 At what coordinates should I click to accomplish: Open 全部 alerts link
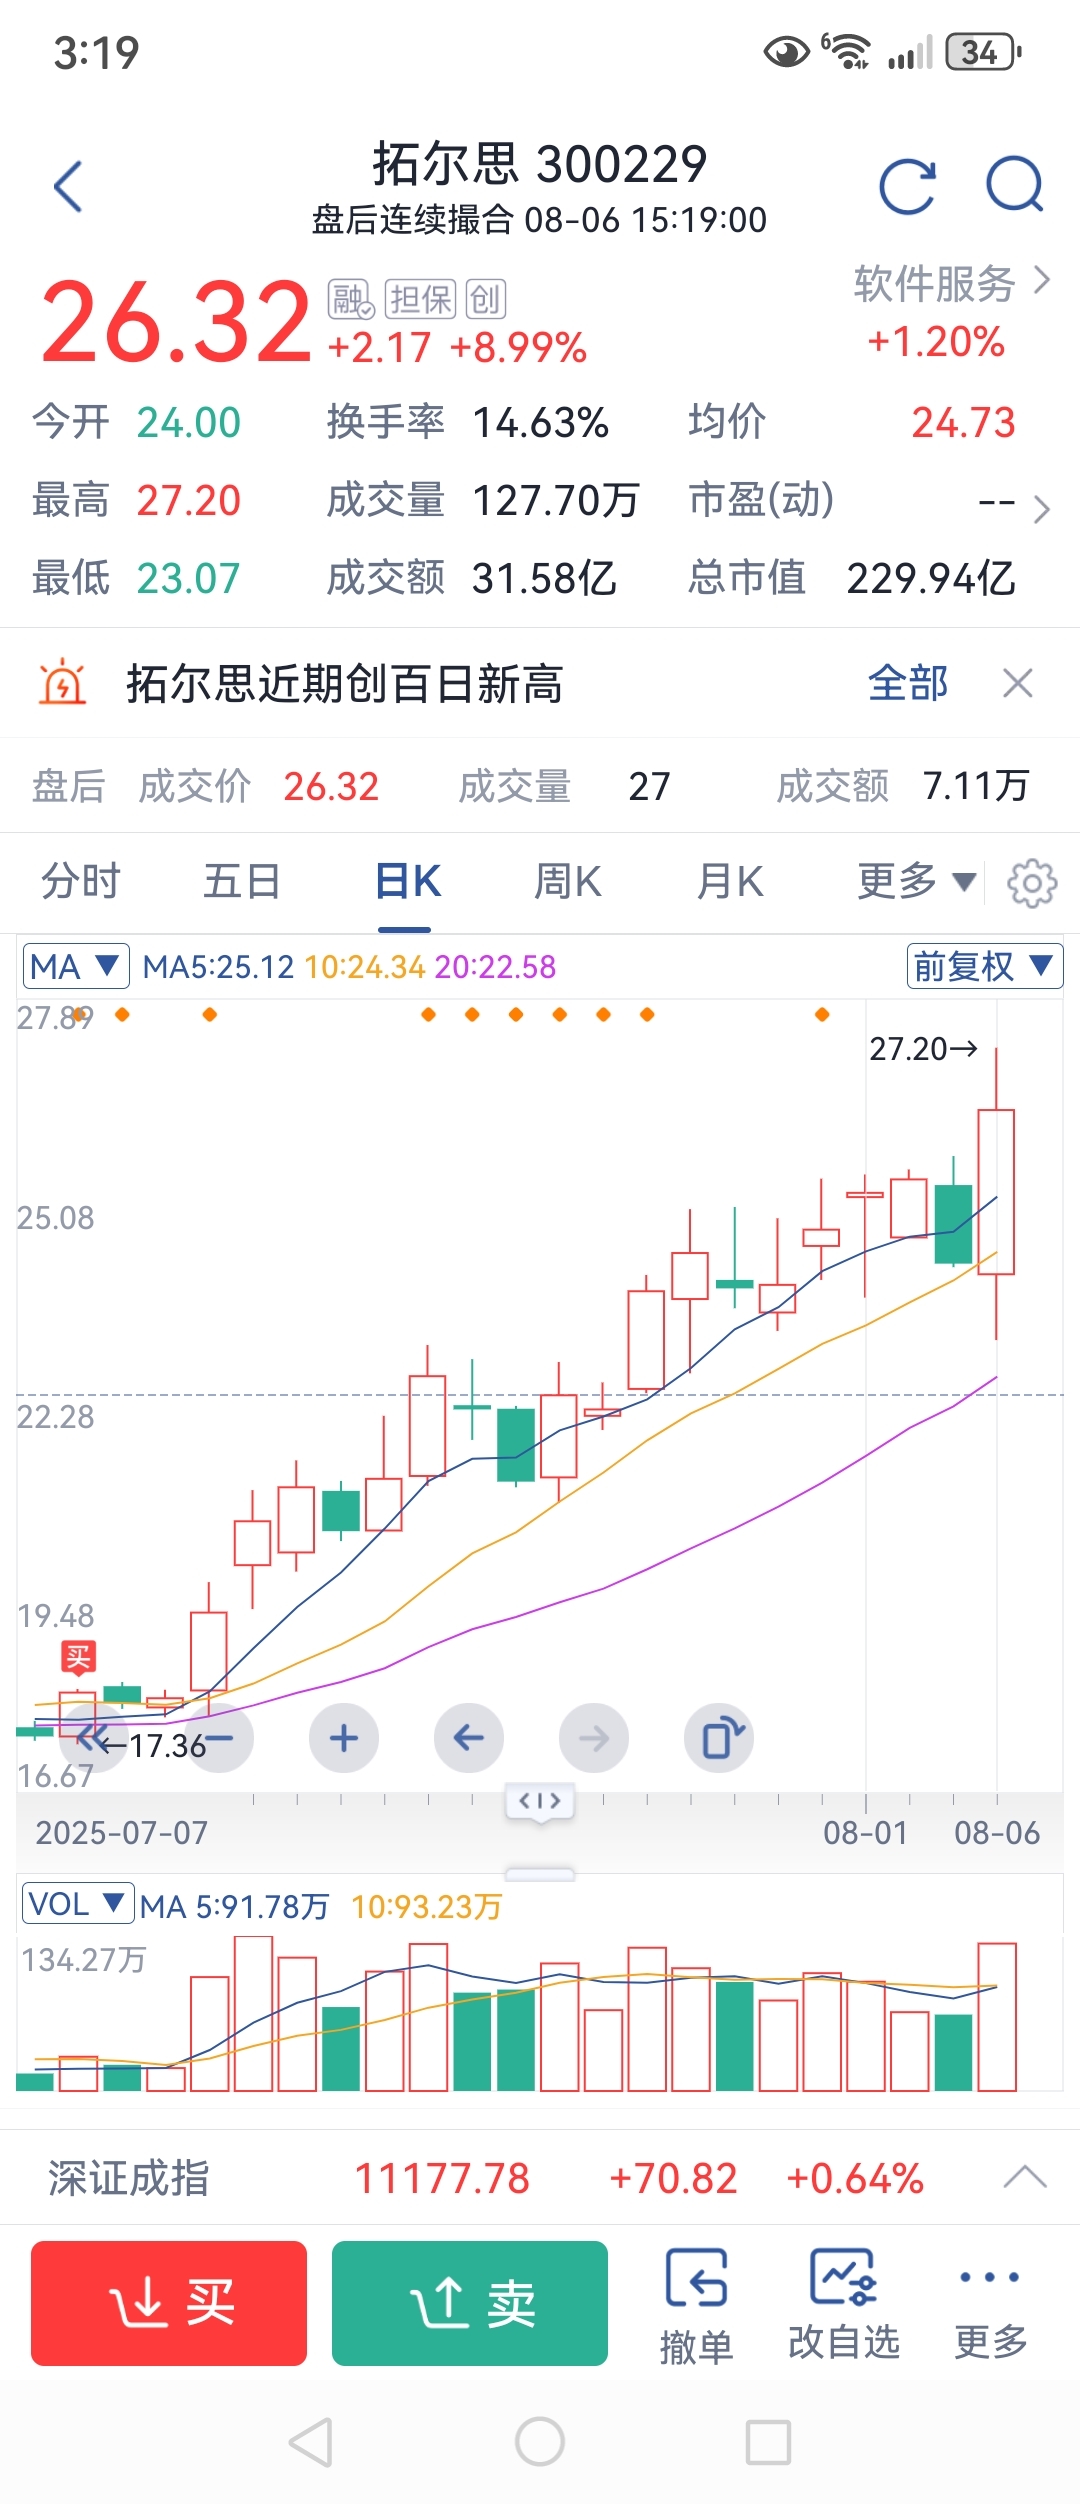908,684
